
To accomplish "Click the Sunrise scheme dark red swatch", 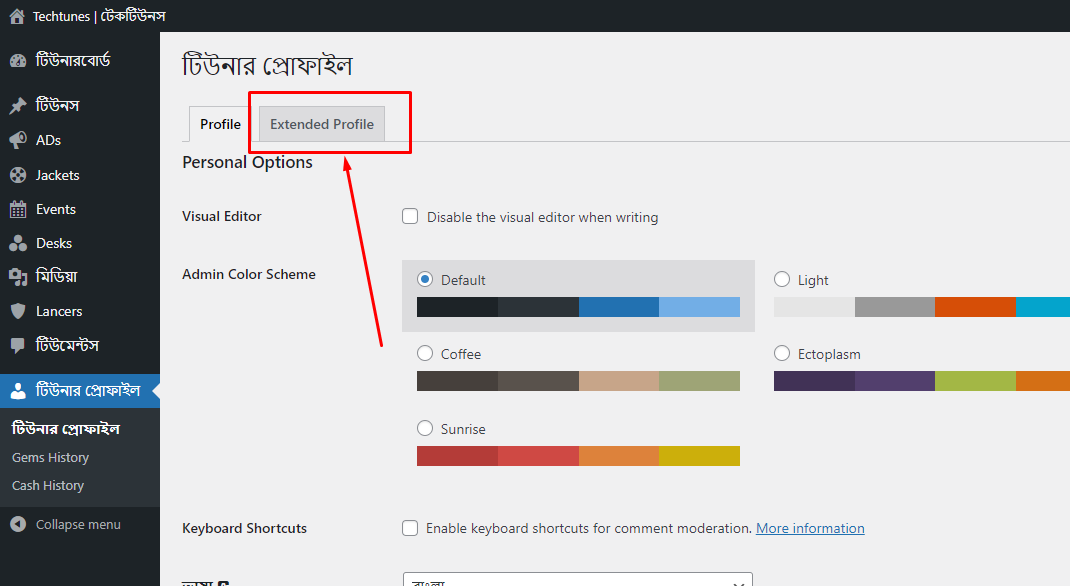I will [x=457, y=456].
